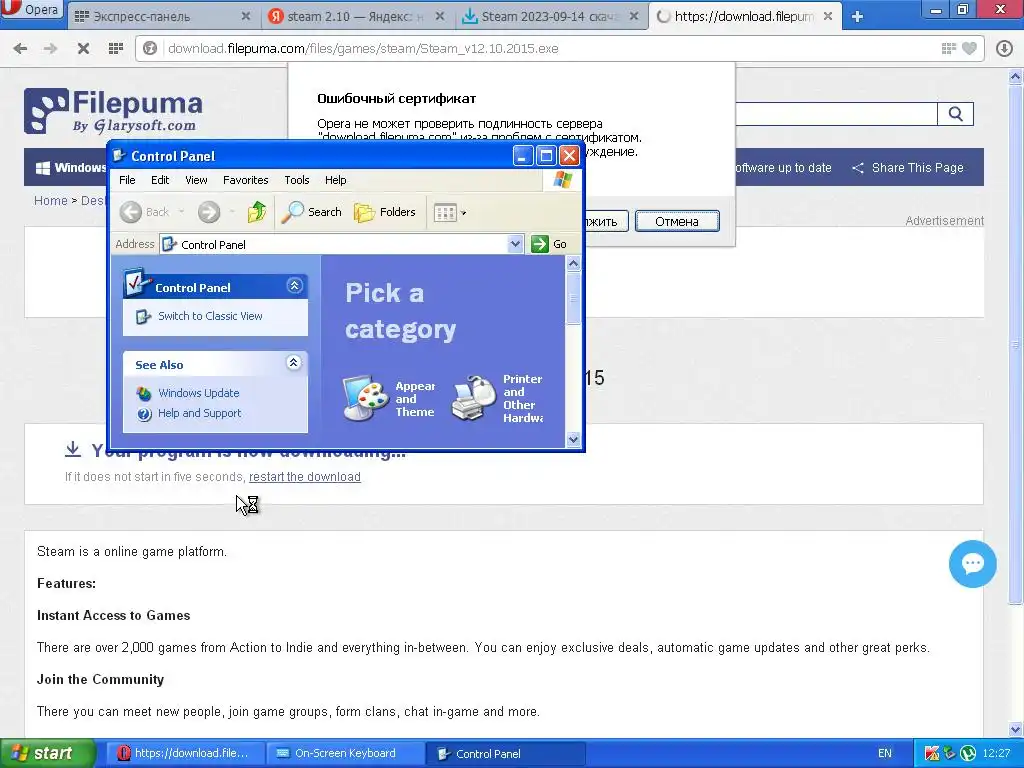Open the Edit menu in Control Panel
1024x768 pixels.
[160, 180]
